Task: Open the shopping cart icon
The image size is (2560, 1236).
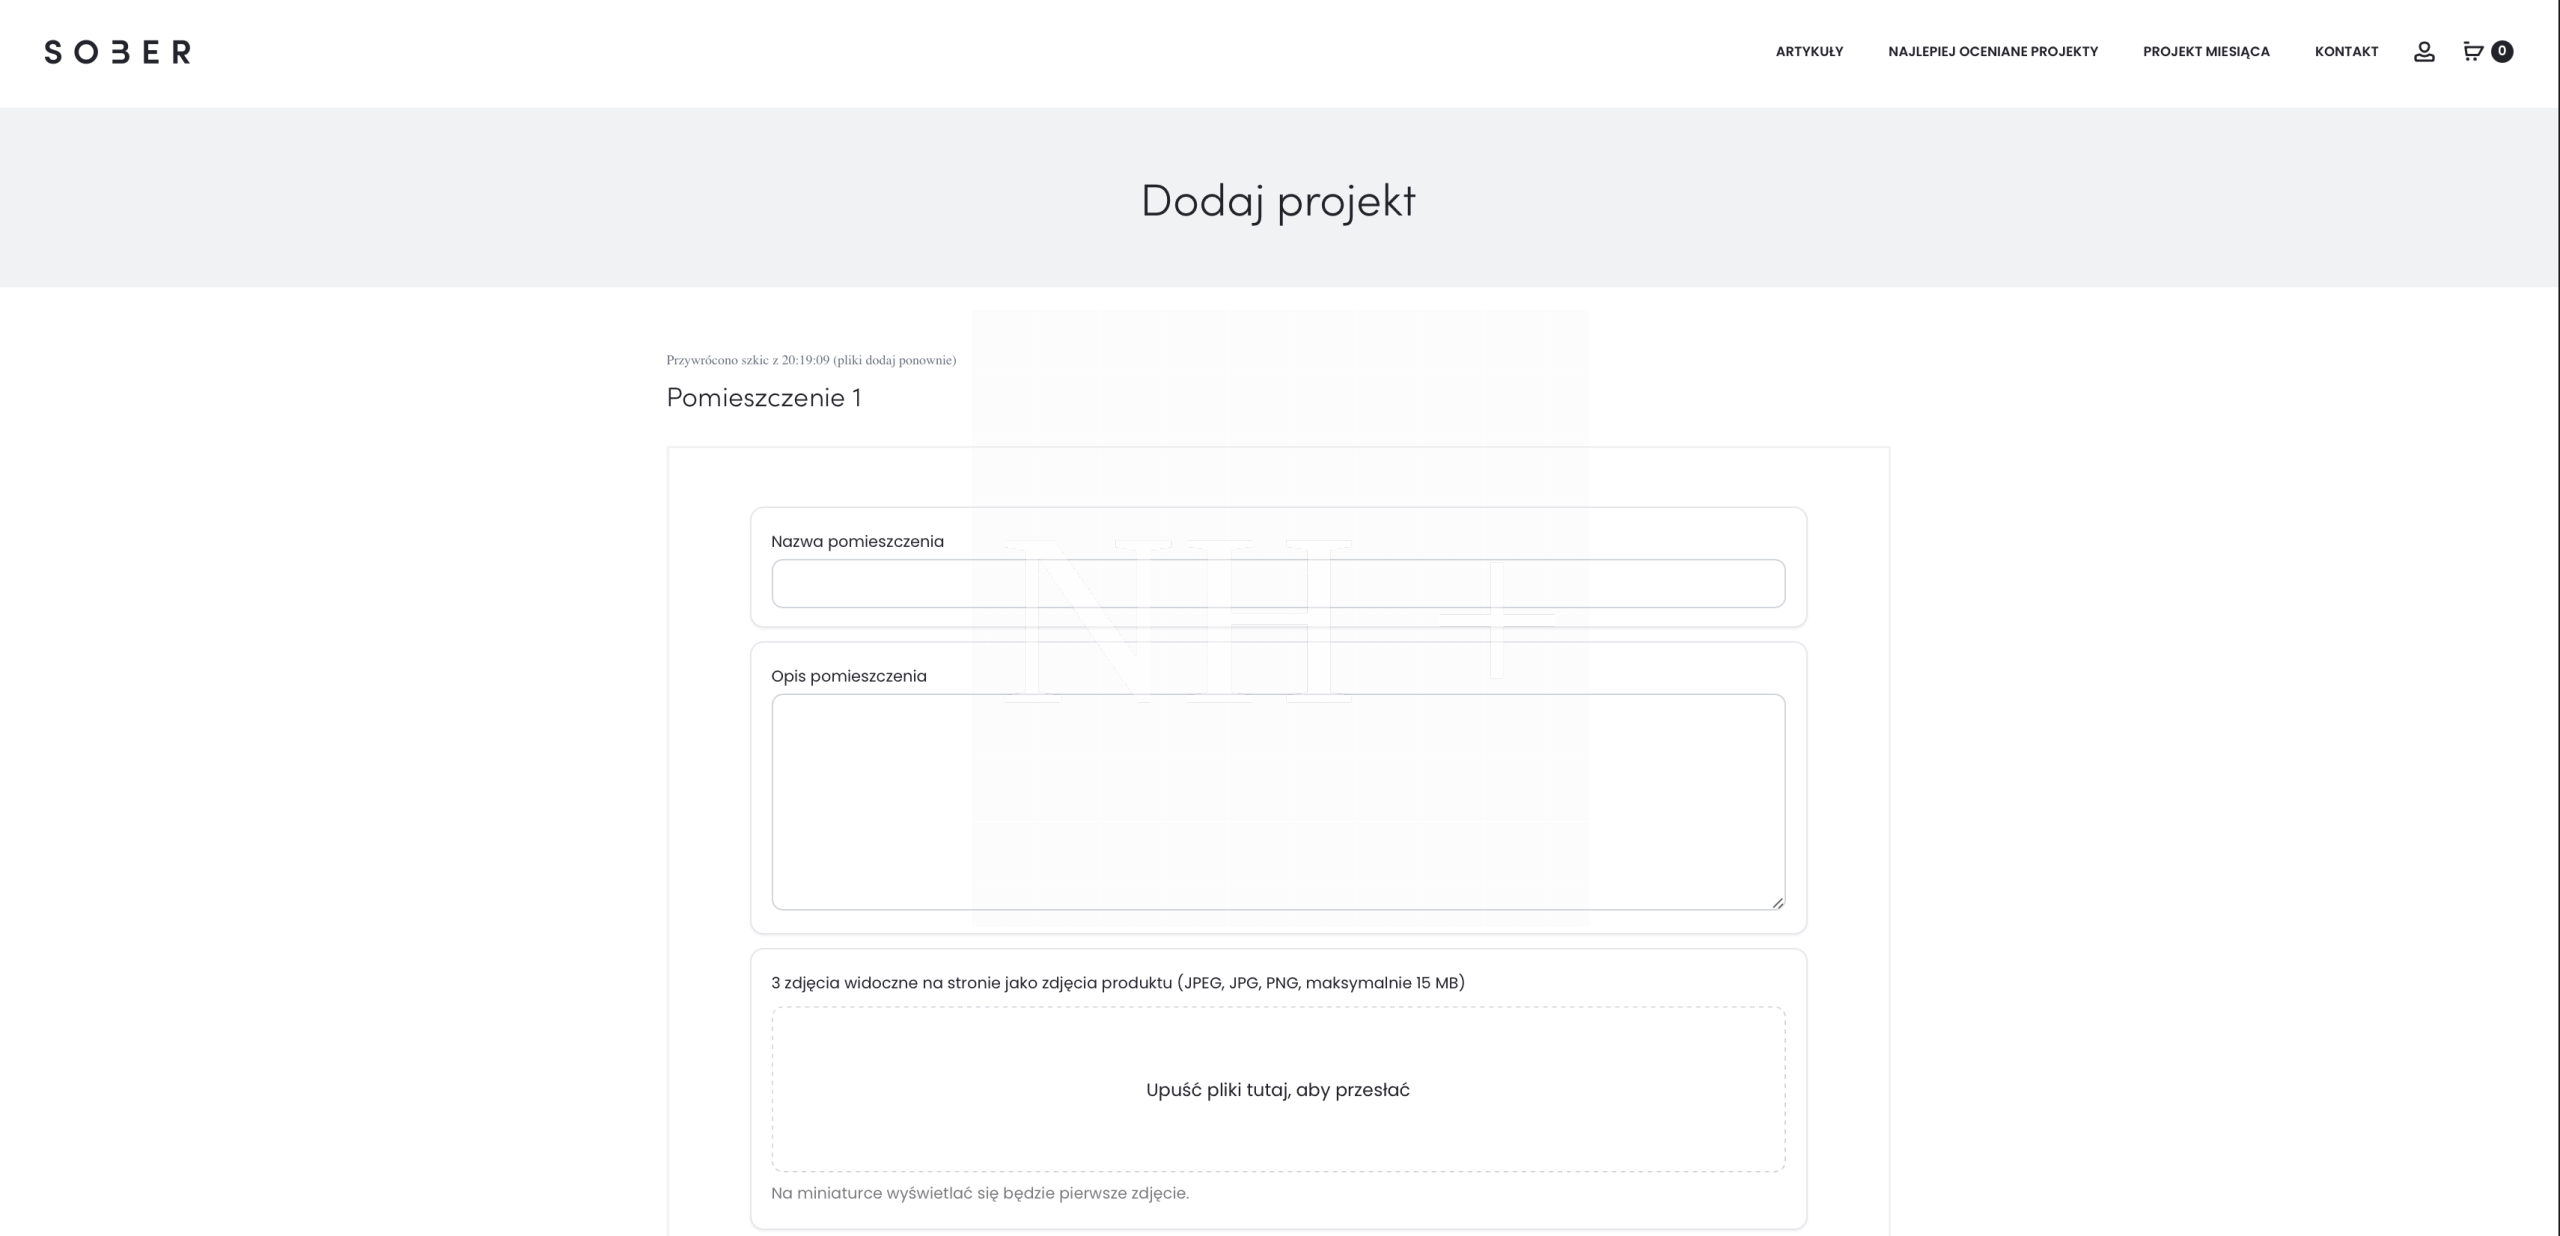Action: [2472, 52]
